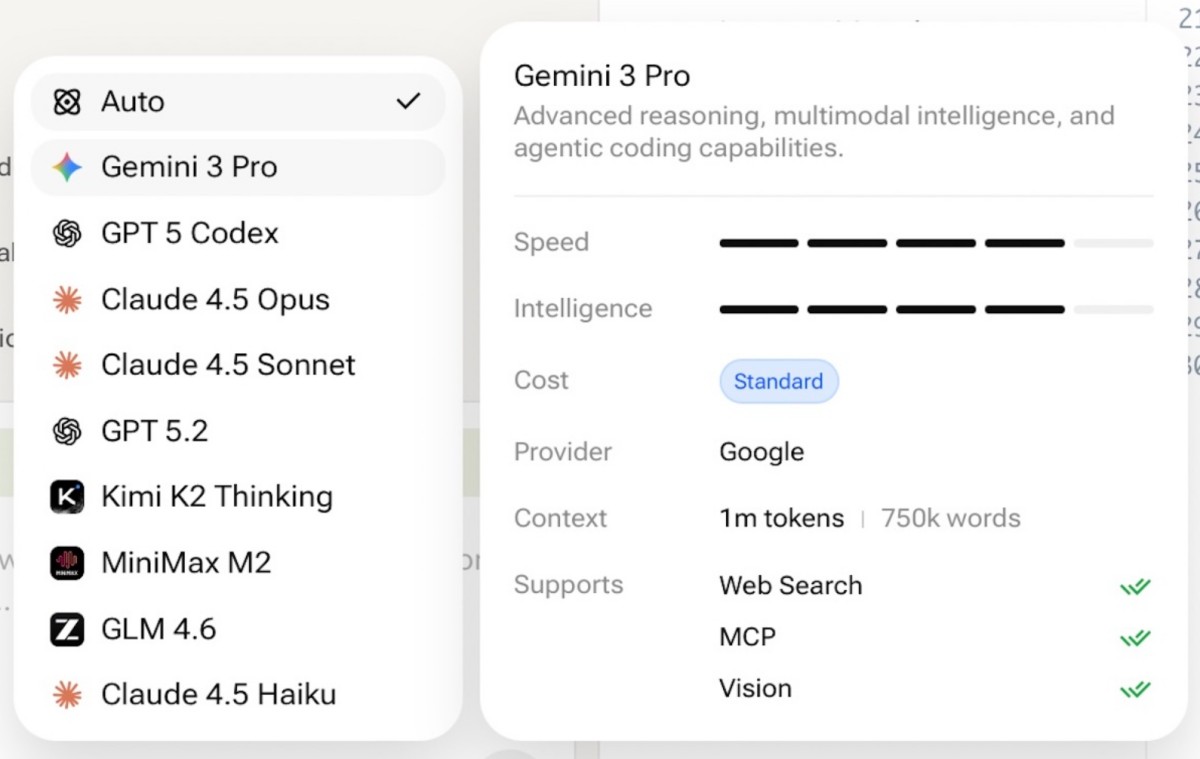Image resolution: width=1200 pixels, height=759 pixels.
Task: Click the GLM 4.6 Z logo icon
Action: 67,629
